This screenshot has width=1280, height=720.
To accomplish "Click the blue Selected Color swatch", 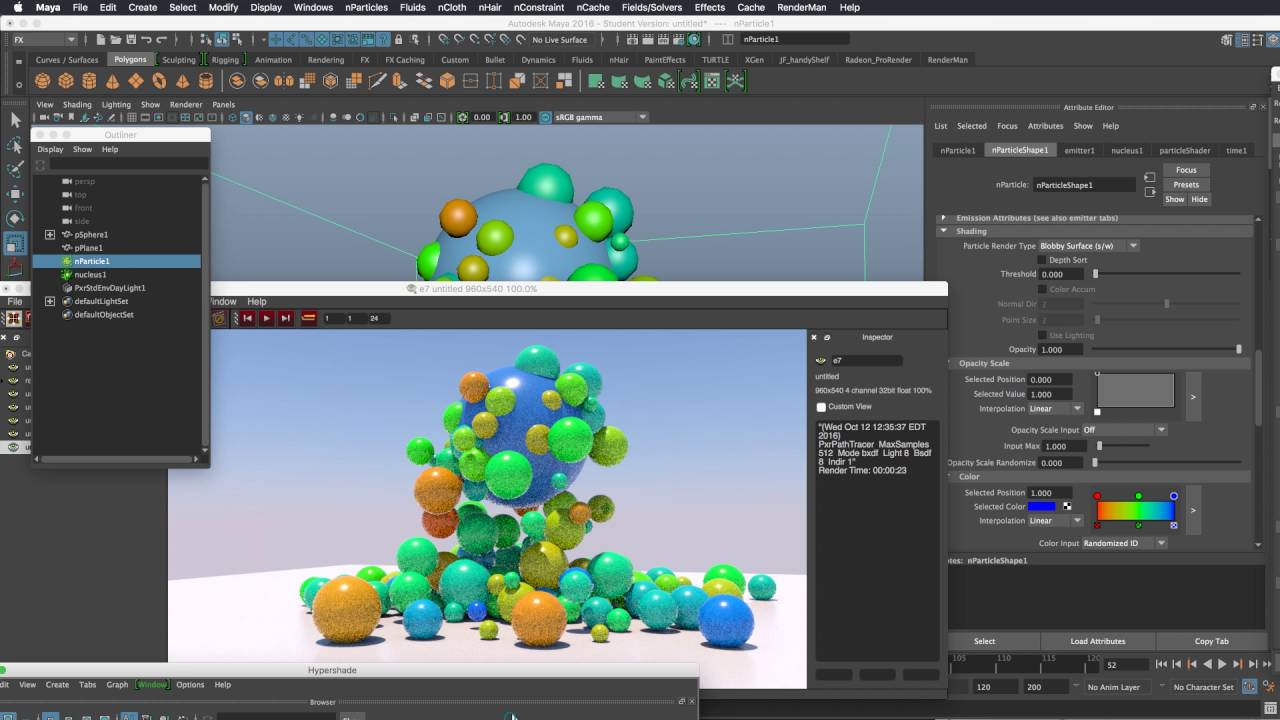I will (x=1041, y=507).
